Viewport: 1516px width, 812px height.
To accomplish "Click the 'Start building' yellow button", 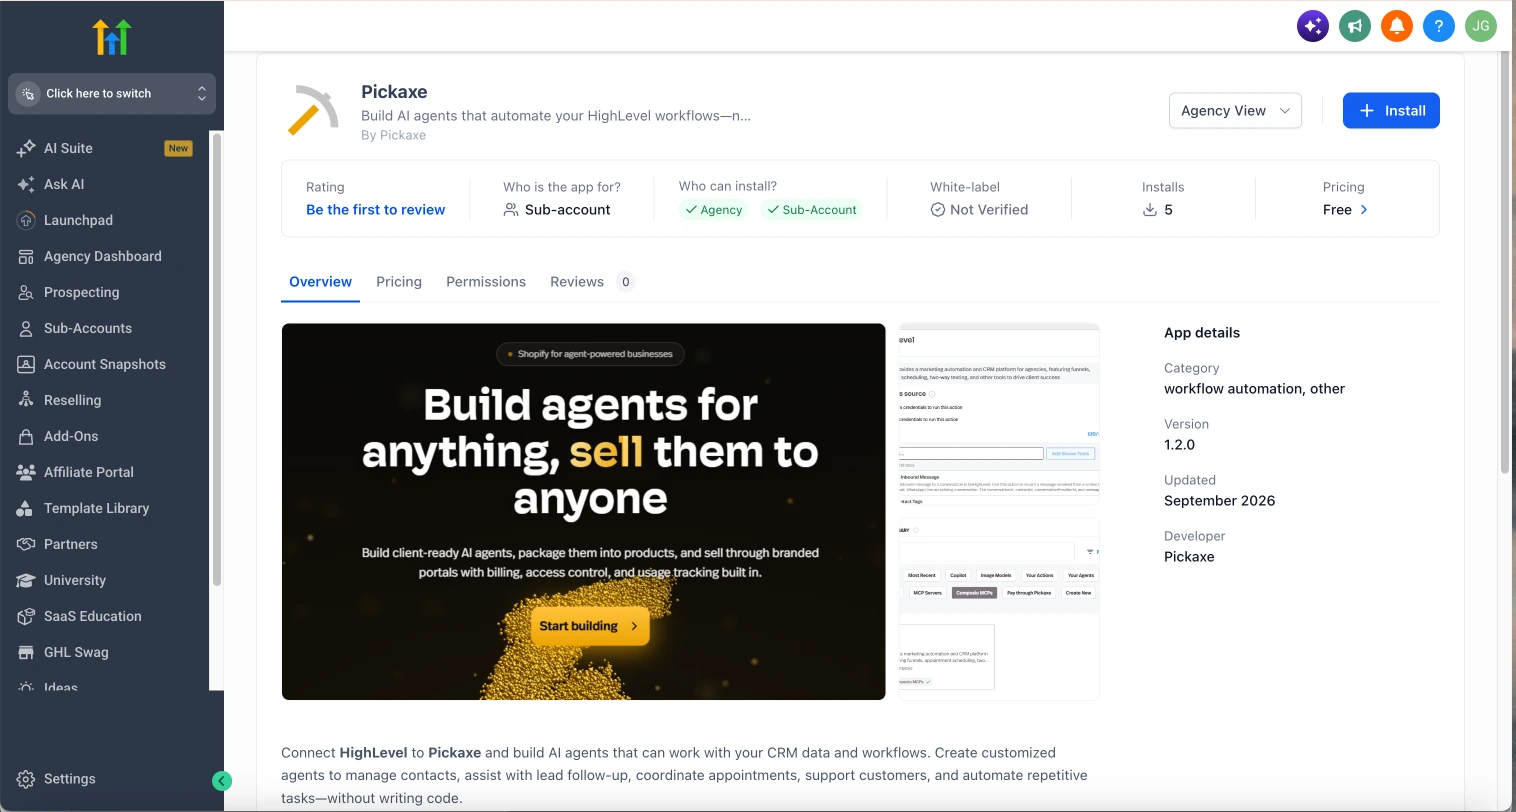I will [590, 626].
